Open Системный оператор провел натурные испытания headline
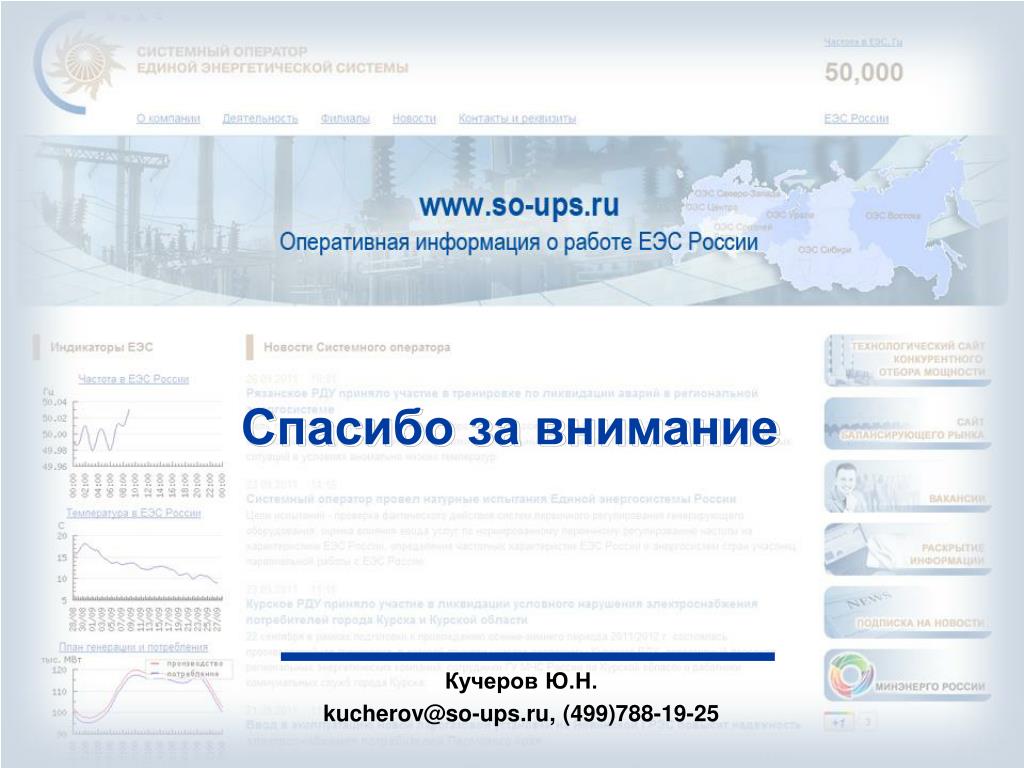Screen dimensions: 1024x768 coord(490,499)
